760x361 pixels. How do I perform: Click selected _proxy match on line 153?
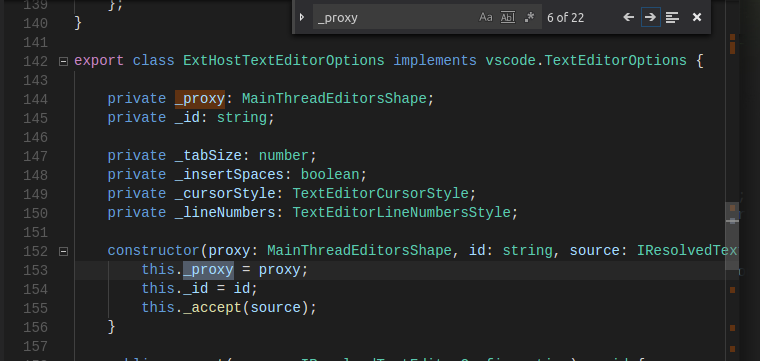click(x=208, y=270)
